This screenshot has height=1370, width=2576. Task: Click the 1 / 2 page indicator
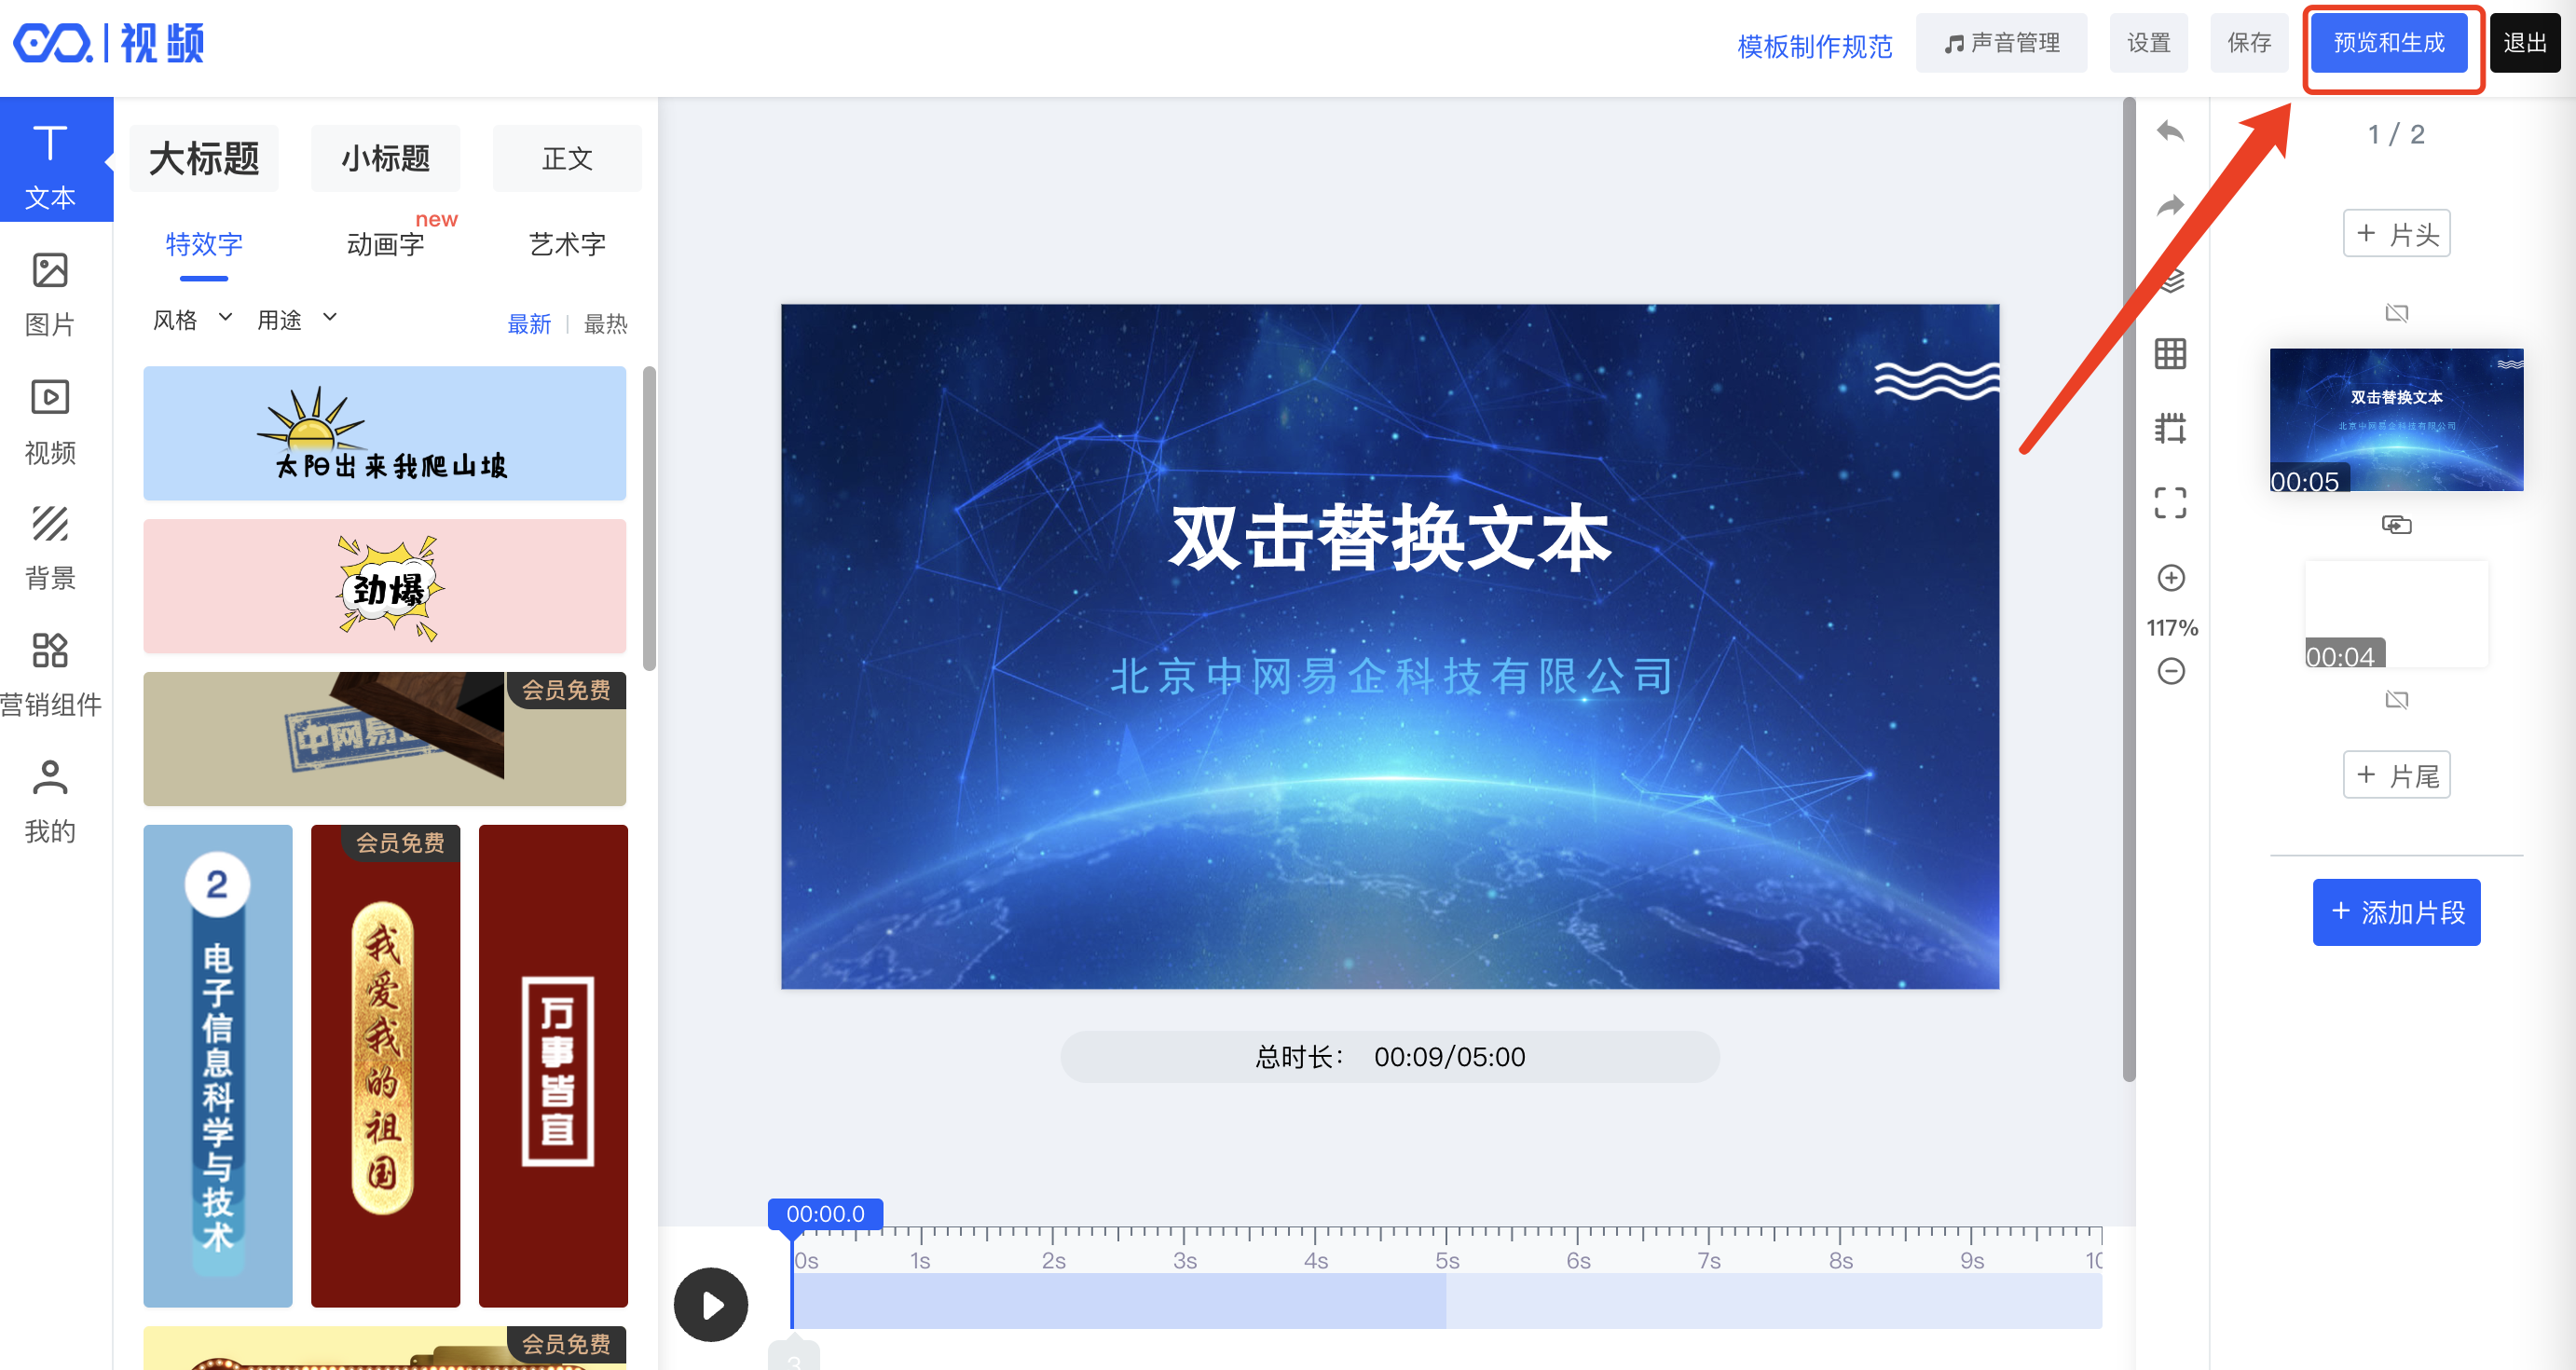click(2396, 134)
